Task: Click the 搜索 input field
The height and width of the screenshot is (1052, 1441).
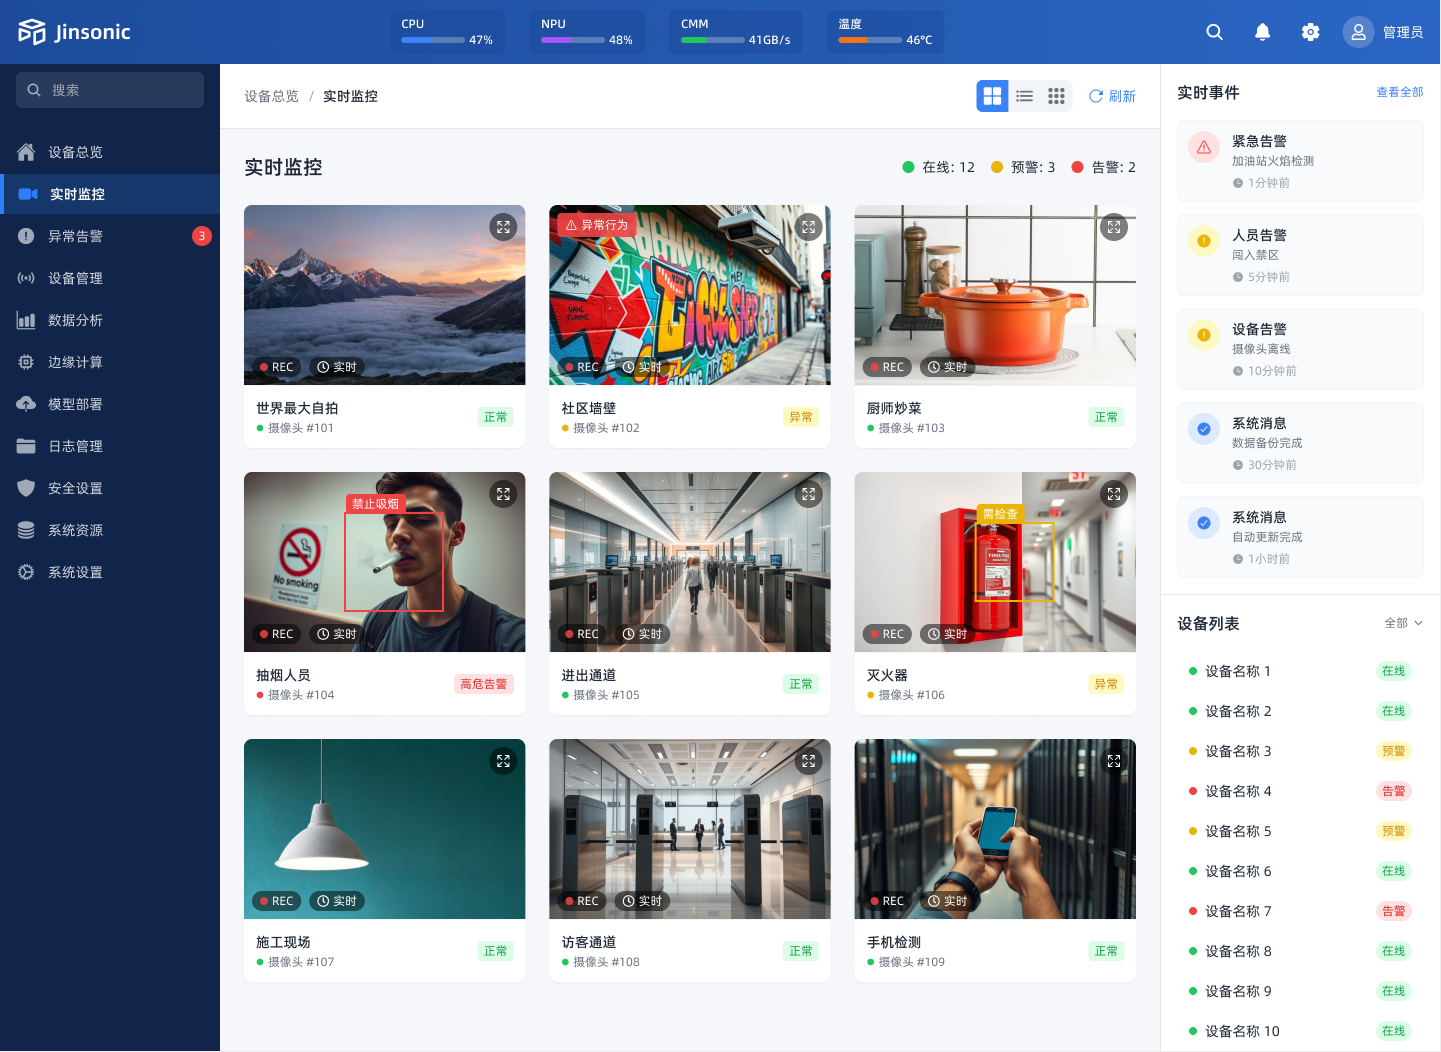Action: 110,89
